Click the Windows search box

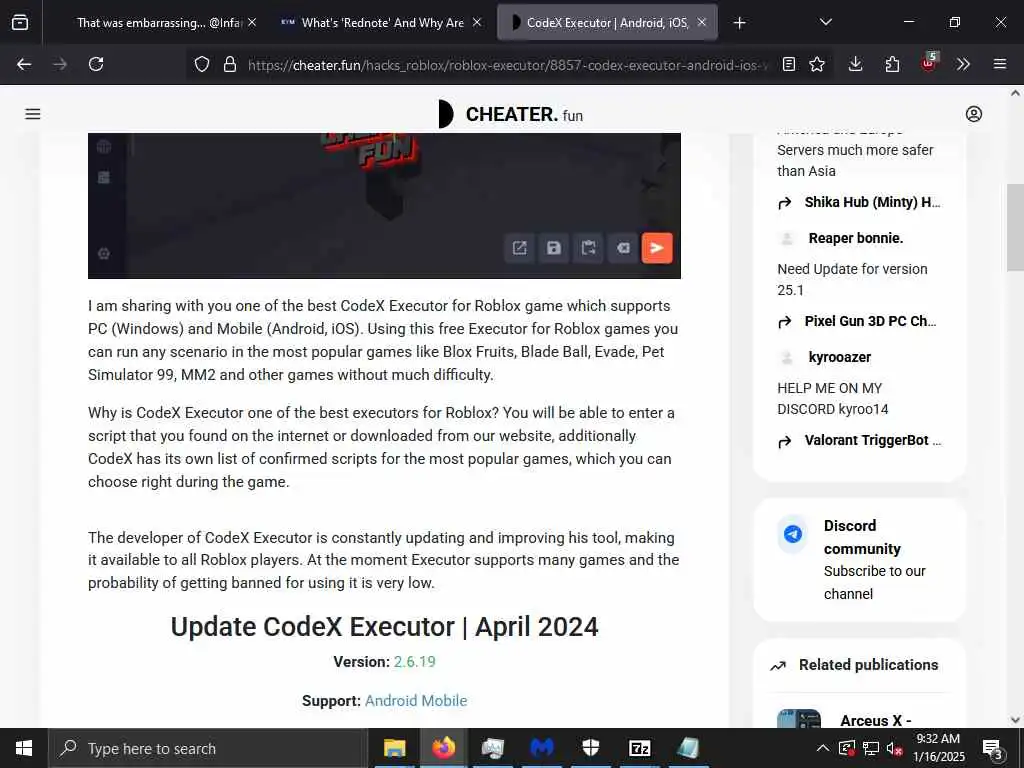click(x=208, y=748)
